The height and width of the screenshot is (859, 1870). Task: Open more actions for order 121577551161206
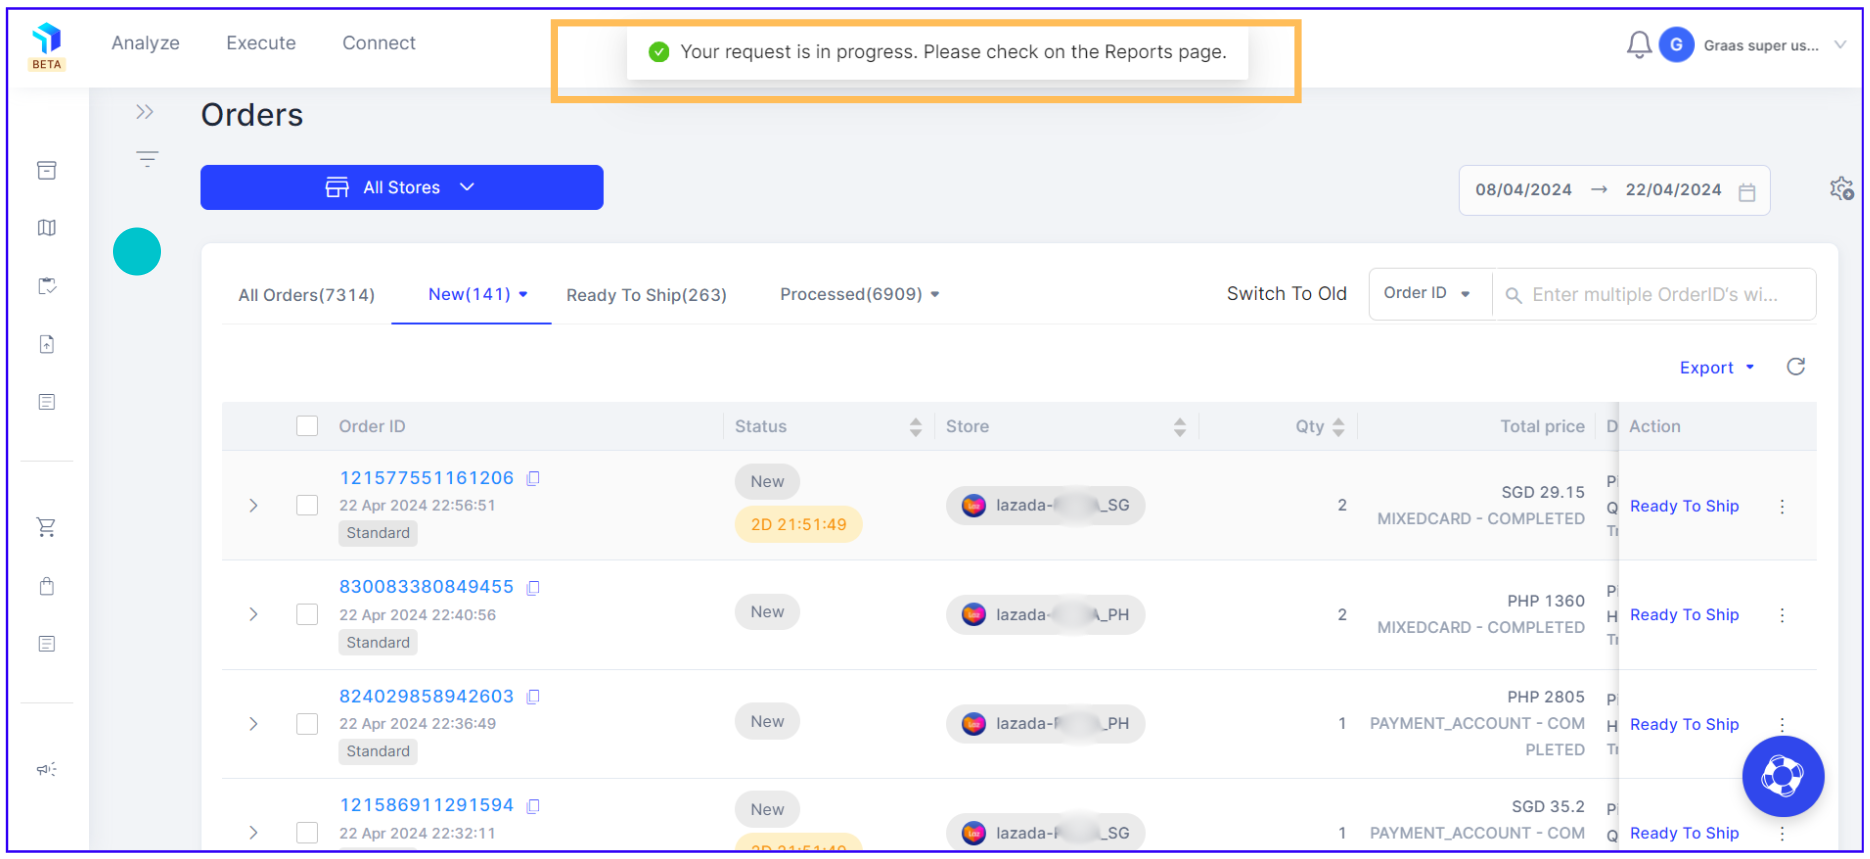point(1782,507)
